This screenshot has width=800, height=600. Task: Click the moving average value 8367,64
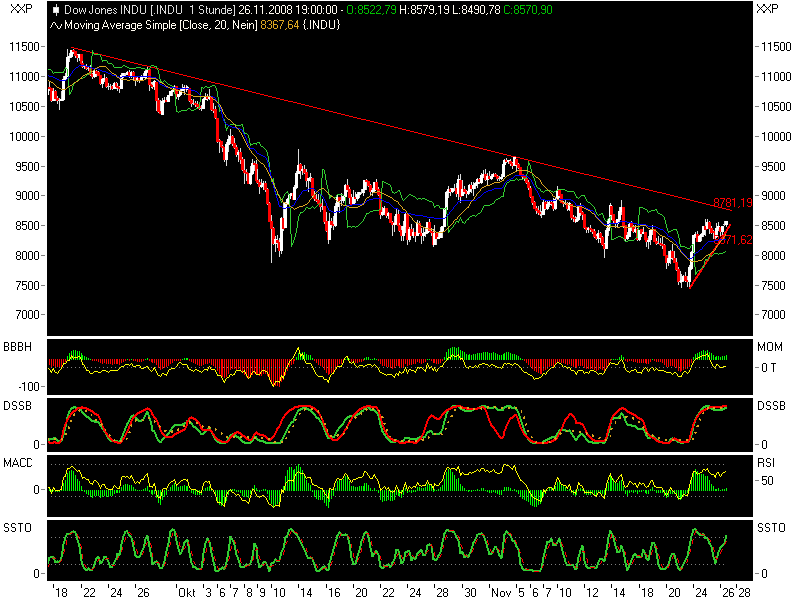[279, 25]
